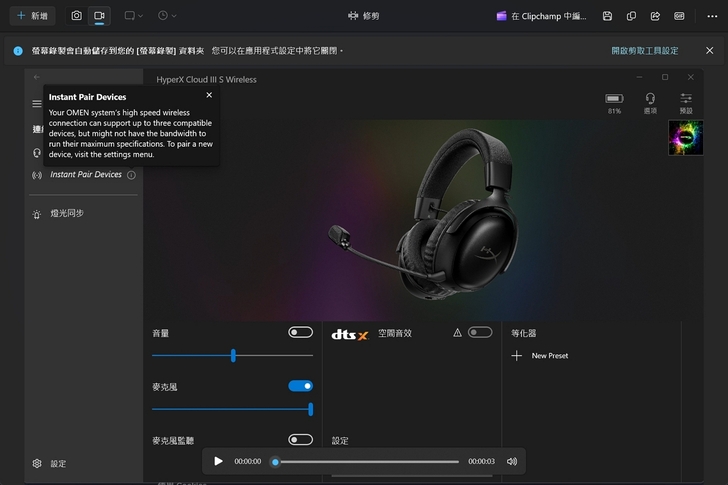Open headset options icon at top right
The height and width of the screenshot is (485, 728).
coord(650,103)
